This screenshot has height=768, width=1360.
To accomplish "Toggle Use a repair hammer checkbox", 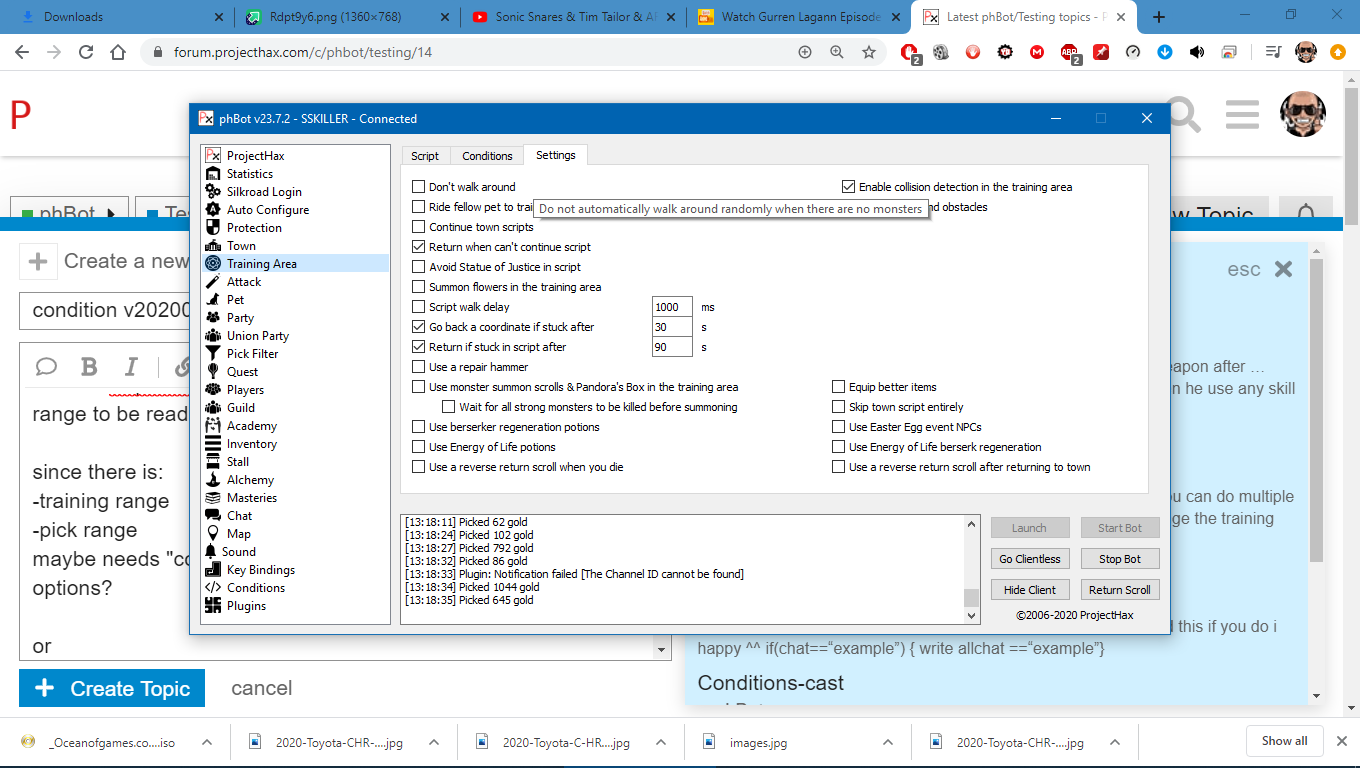I will tap(419, 367).
